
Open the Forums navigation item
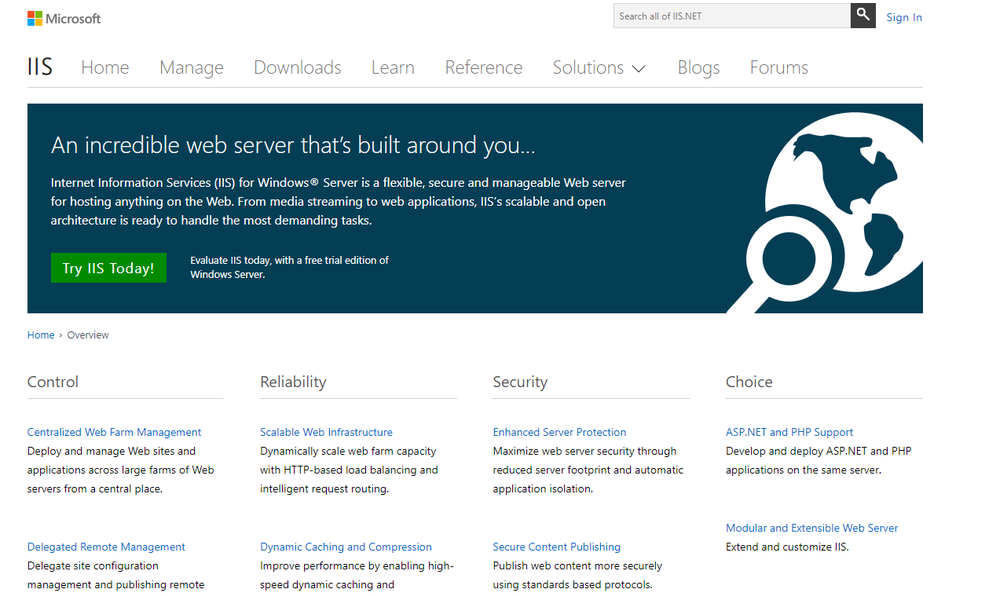(779, 68)
